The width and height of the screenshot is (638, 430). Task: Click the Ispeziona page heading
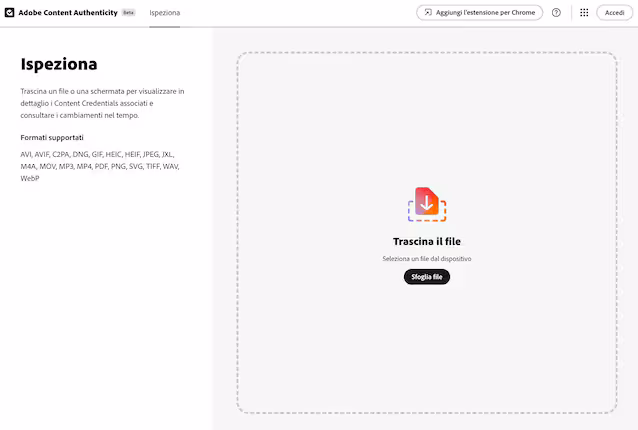[59, 64]
